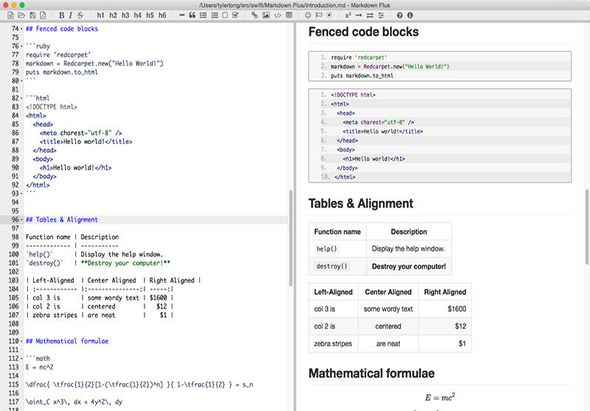Click the fourth document icon before Bold
Screen dimensions: 590x411
click(43, 15)
